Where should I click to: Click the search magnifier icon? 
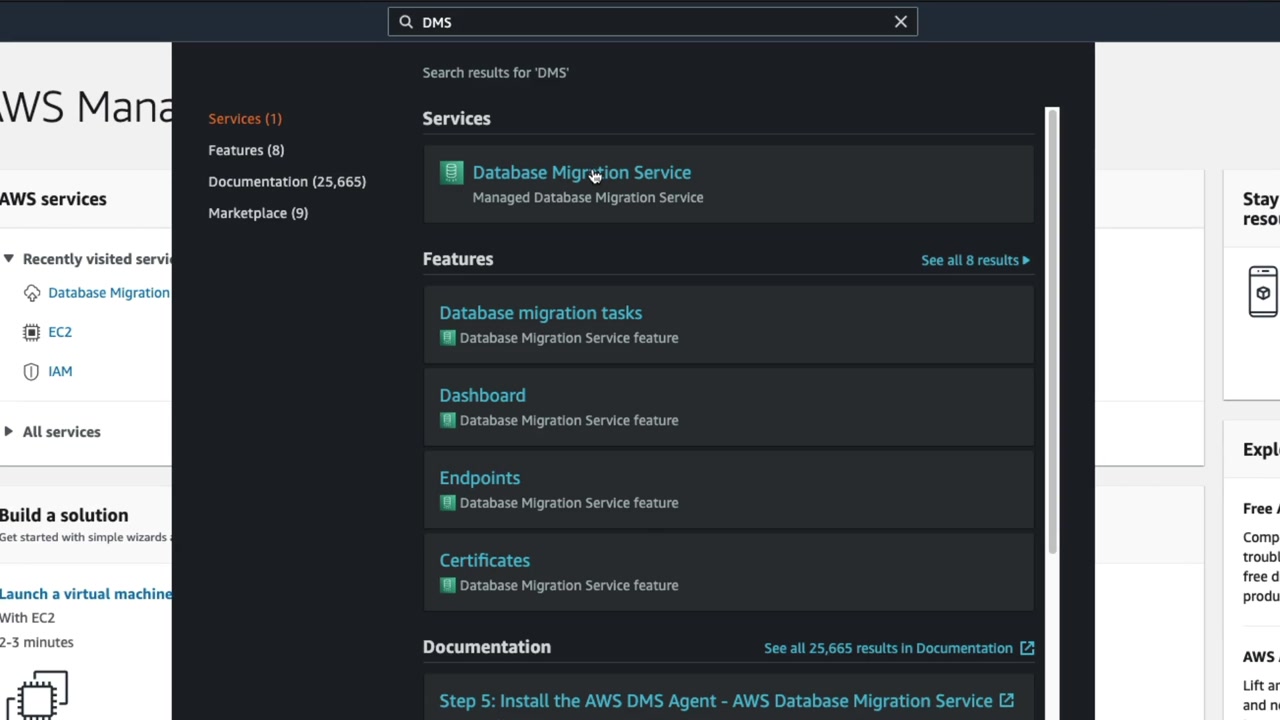(x=406, y=22)
